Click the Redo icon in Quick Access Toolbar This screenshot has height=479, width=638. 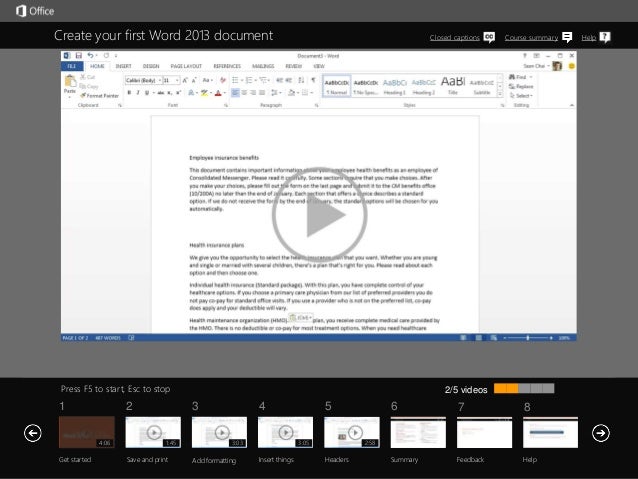click(106, 55)
